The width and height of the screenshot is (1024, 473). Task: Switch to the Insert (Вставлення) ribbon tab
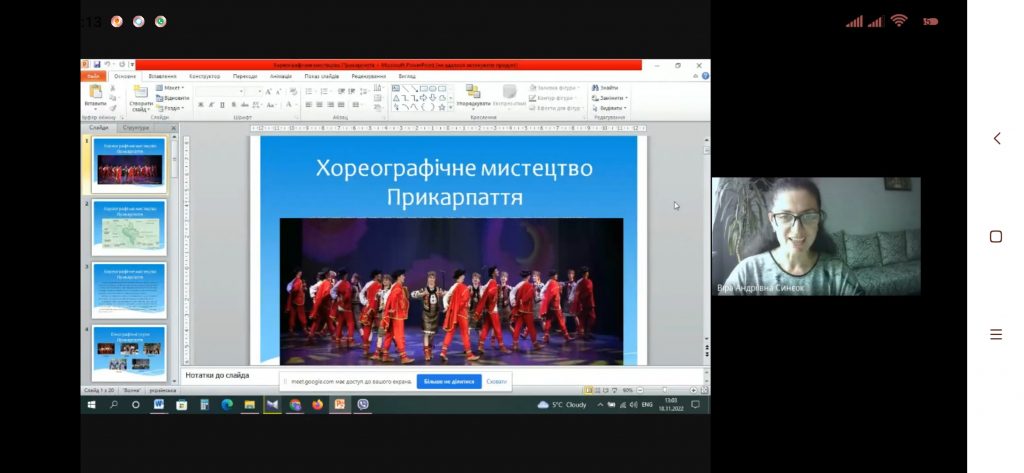pos(162,76)
